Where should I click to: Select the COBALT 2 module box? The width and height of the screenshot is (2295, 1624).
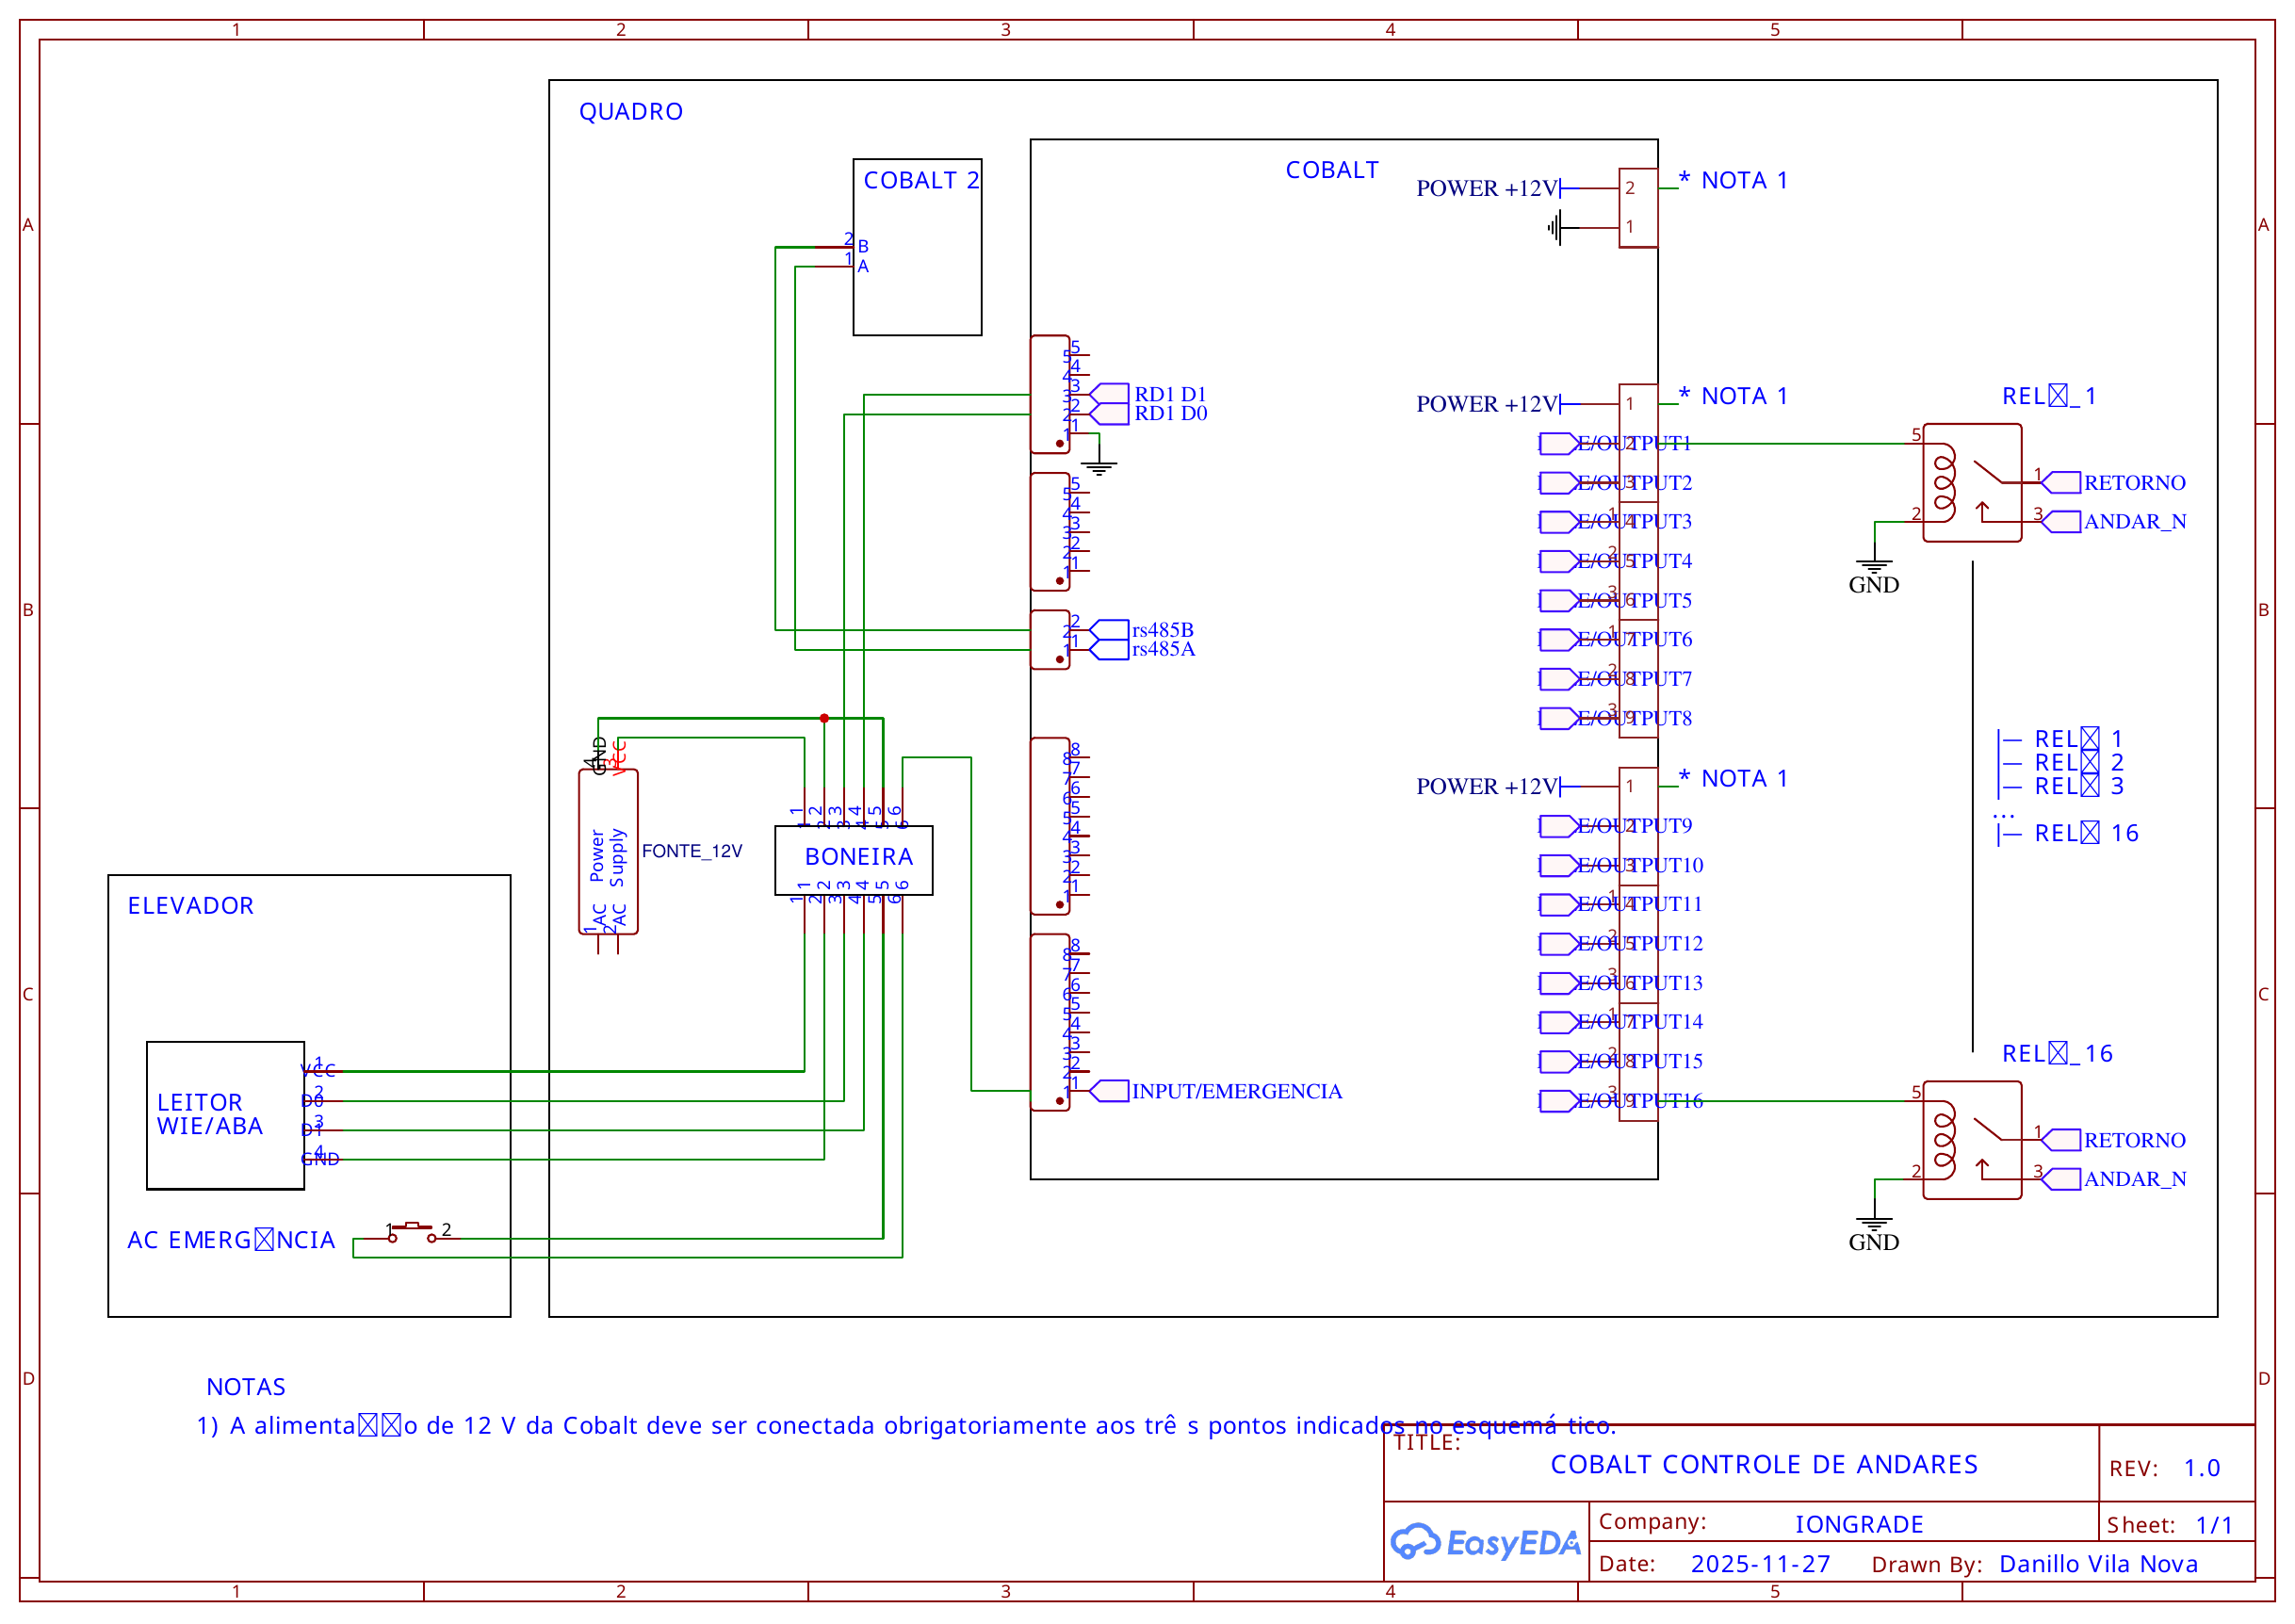pyautogui.click(x=917, y=247)
